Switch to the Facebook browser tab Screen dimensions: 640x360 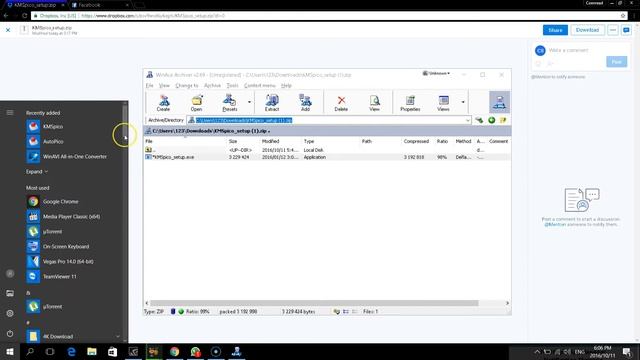100,5
